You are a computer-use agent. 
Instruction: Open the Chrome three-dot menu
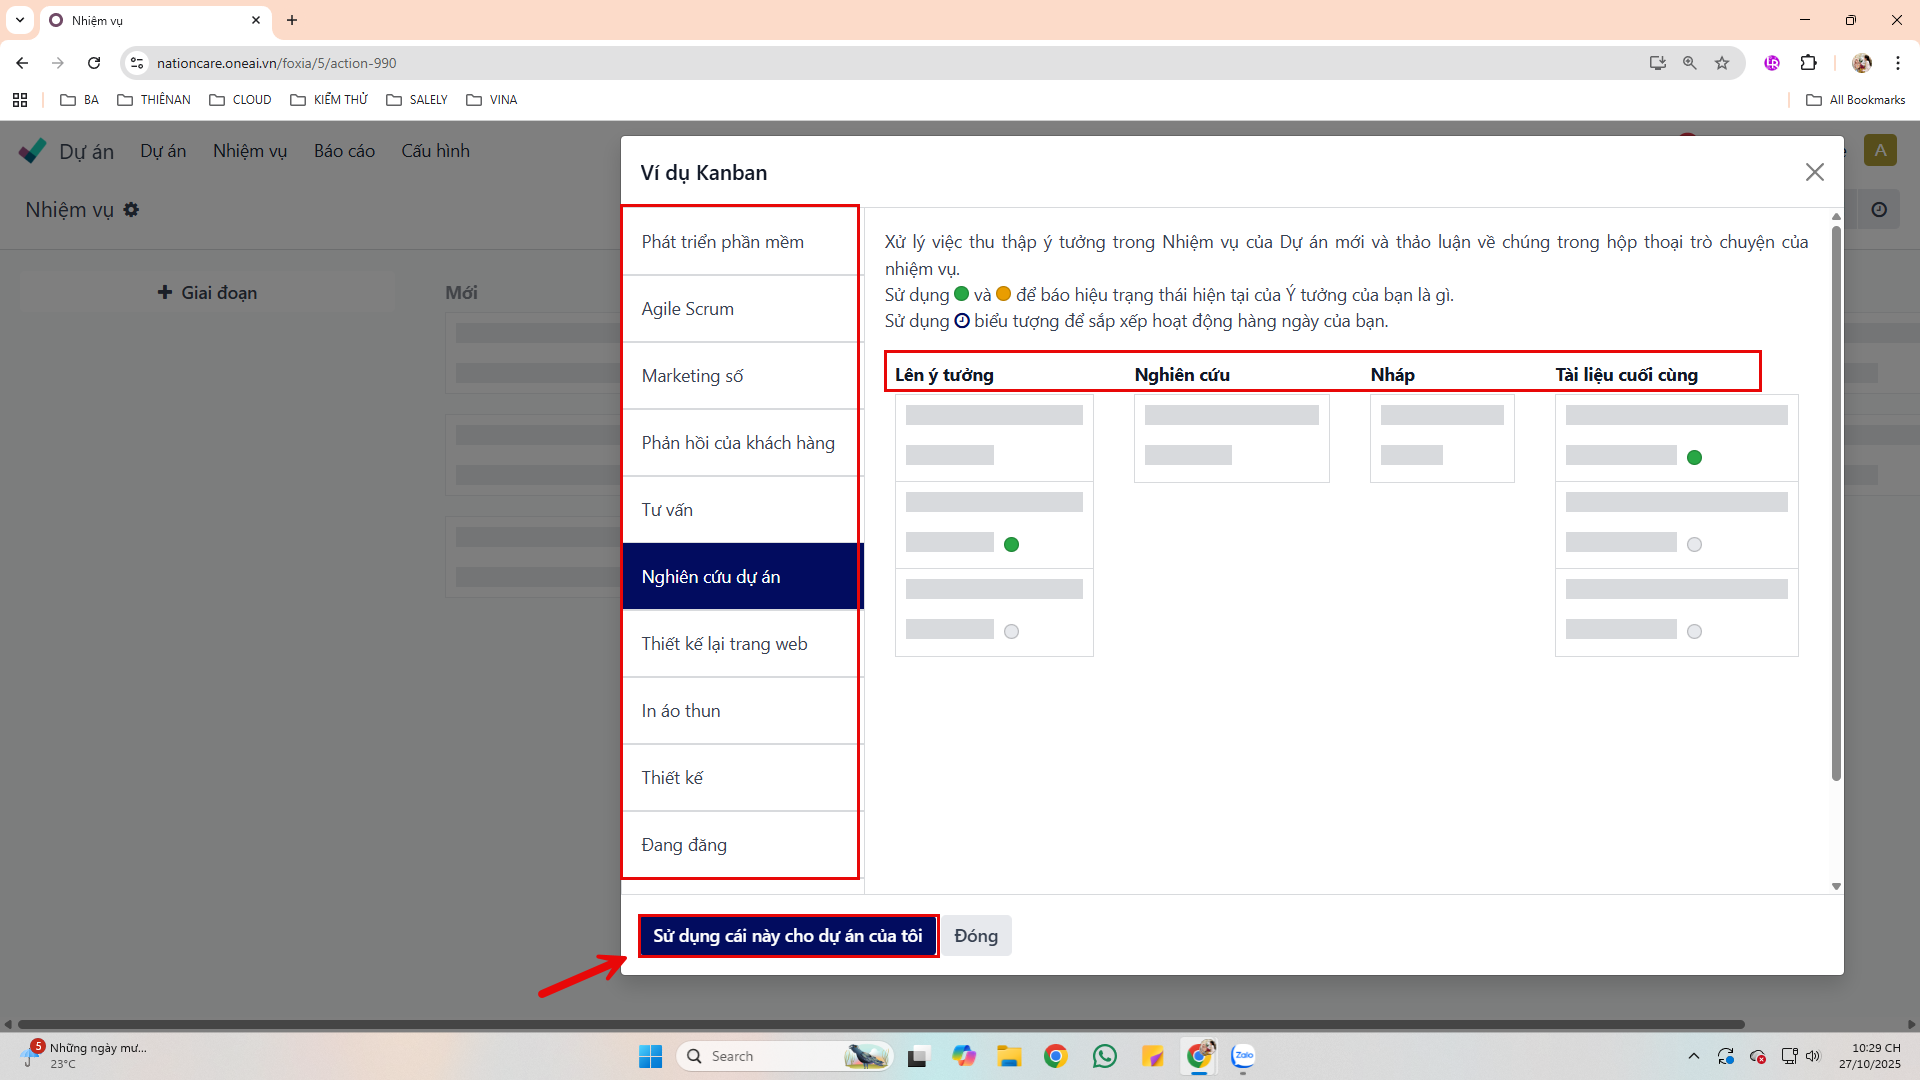point(1897,63)
